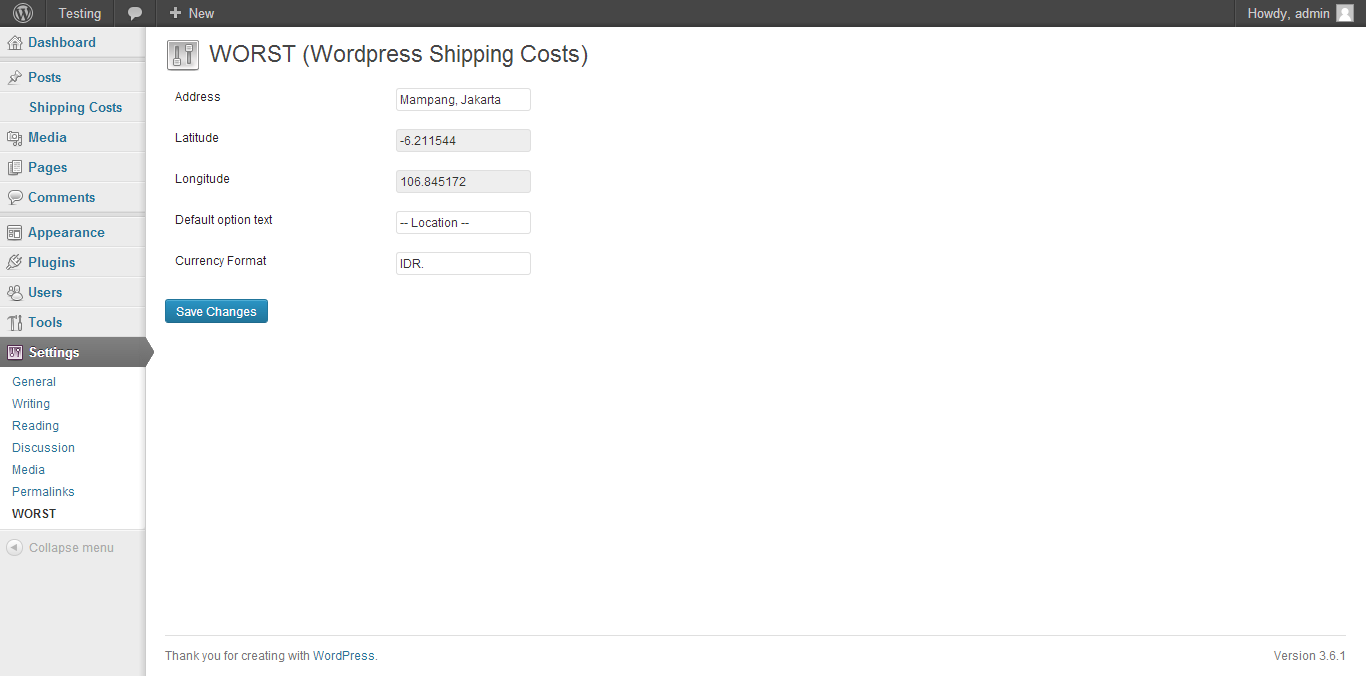Open Media settings submenu
Viewport: 1366px width, 676px height.
tap(28, 470)
